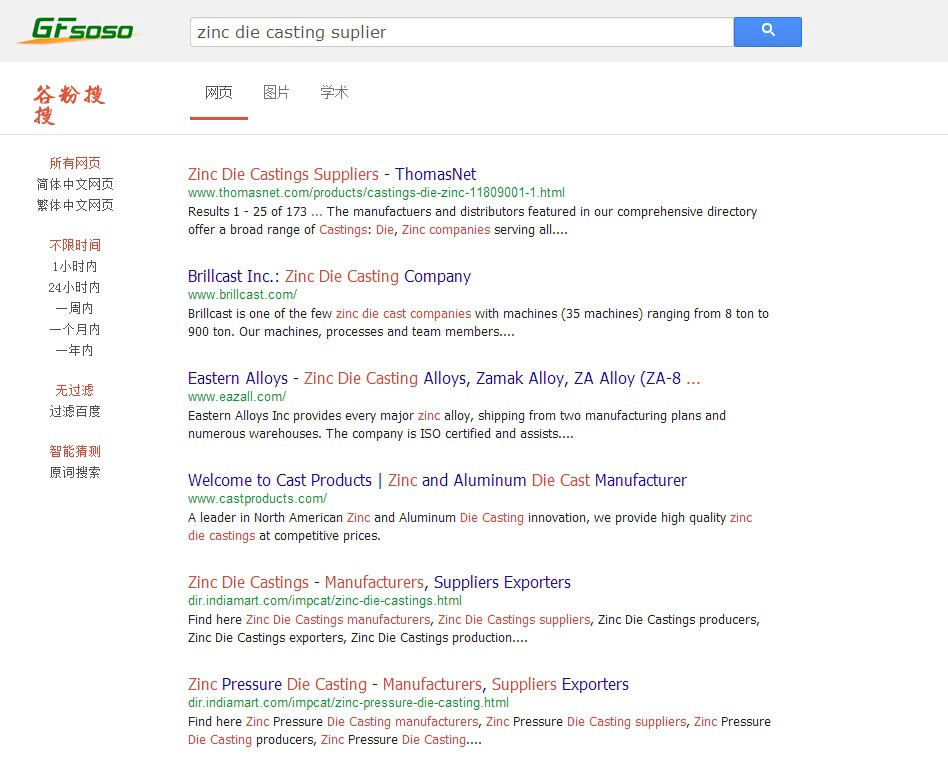Click the red 谷粉搜搜 brand logo

68,105
